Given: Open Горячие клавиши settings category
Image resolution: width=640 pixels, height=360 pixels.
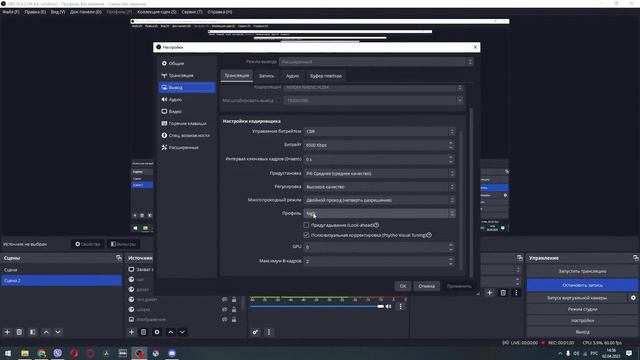Looking at the screenshot, I should pyautogui.click(x=187, y=123).
